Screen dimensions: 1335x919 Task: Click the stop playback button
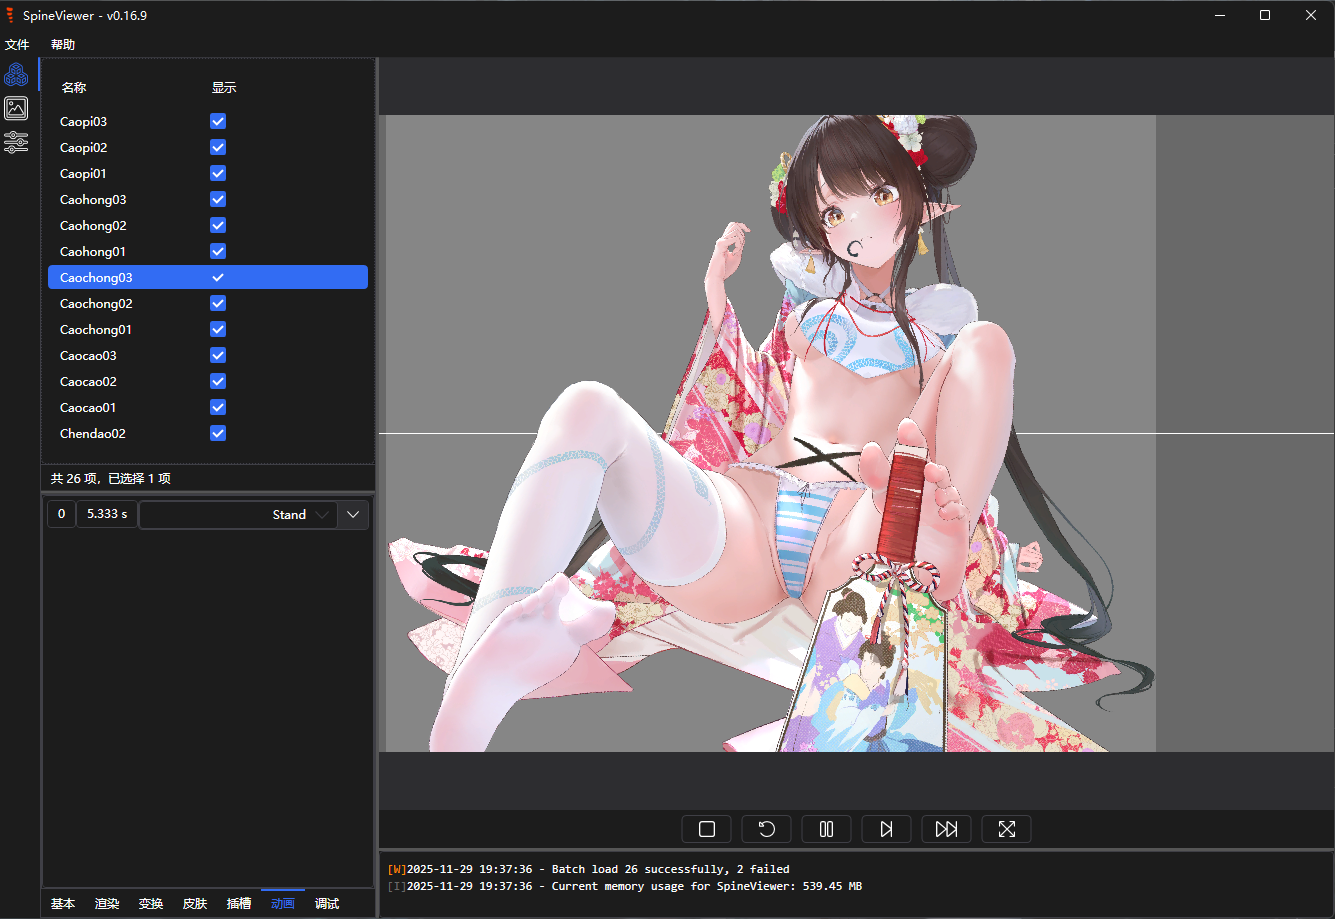pos(707,829)
